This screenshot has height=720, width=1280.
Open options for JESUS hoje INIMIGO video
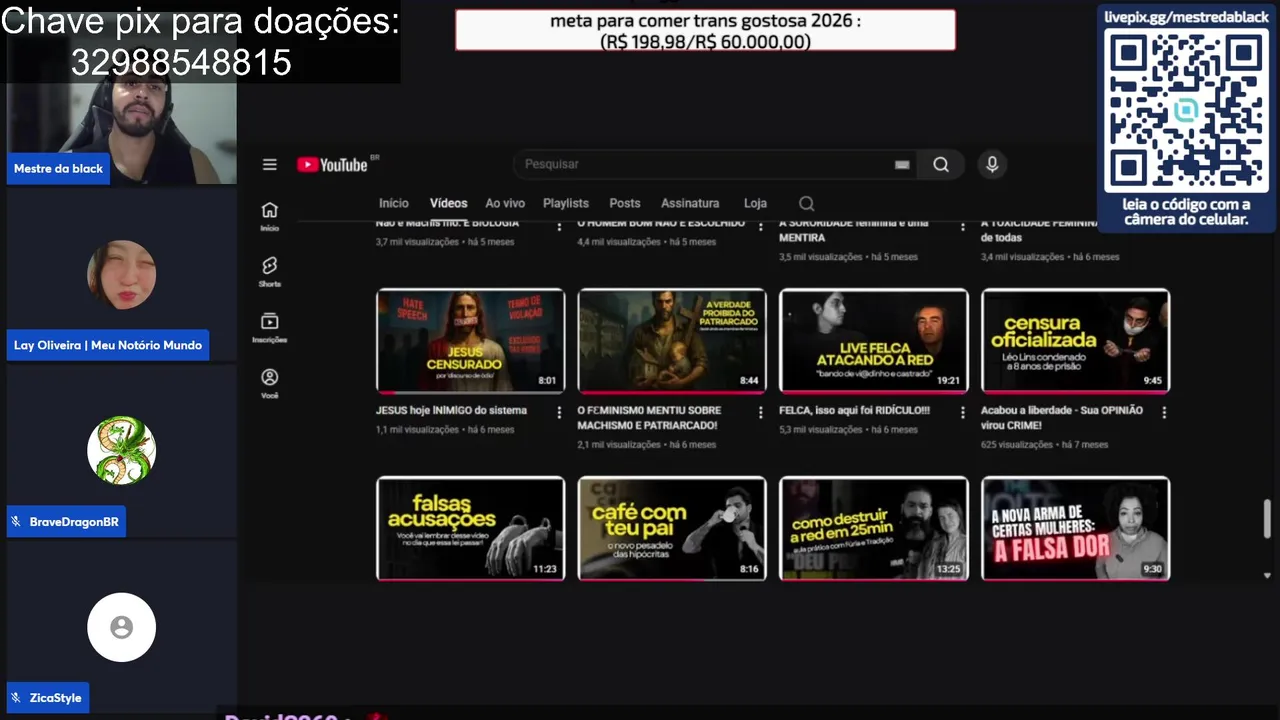[558, 412]
